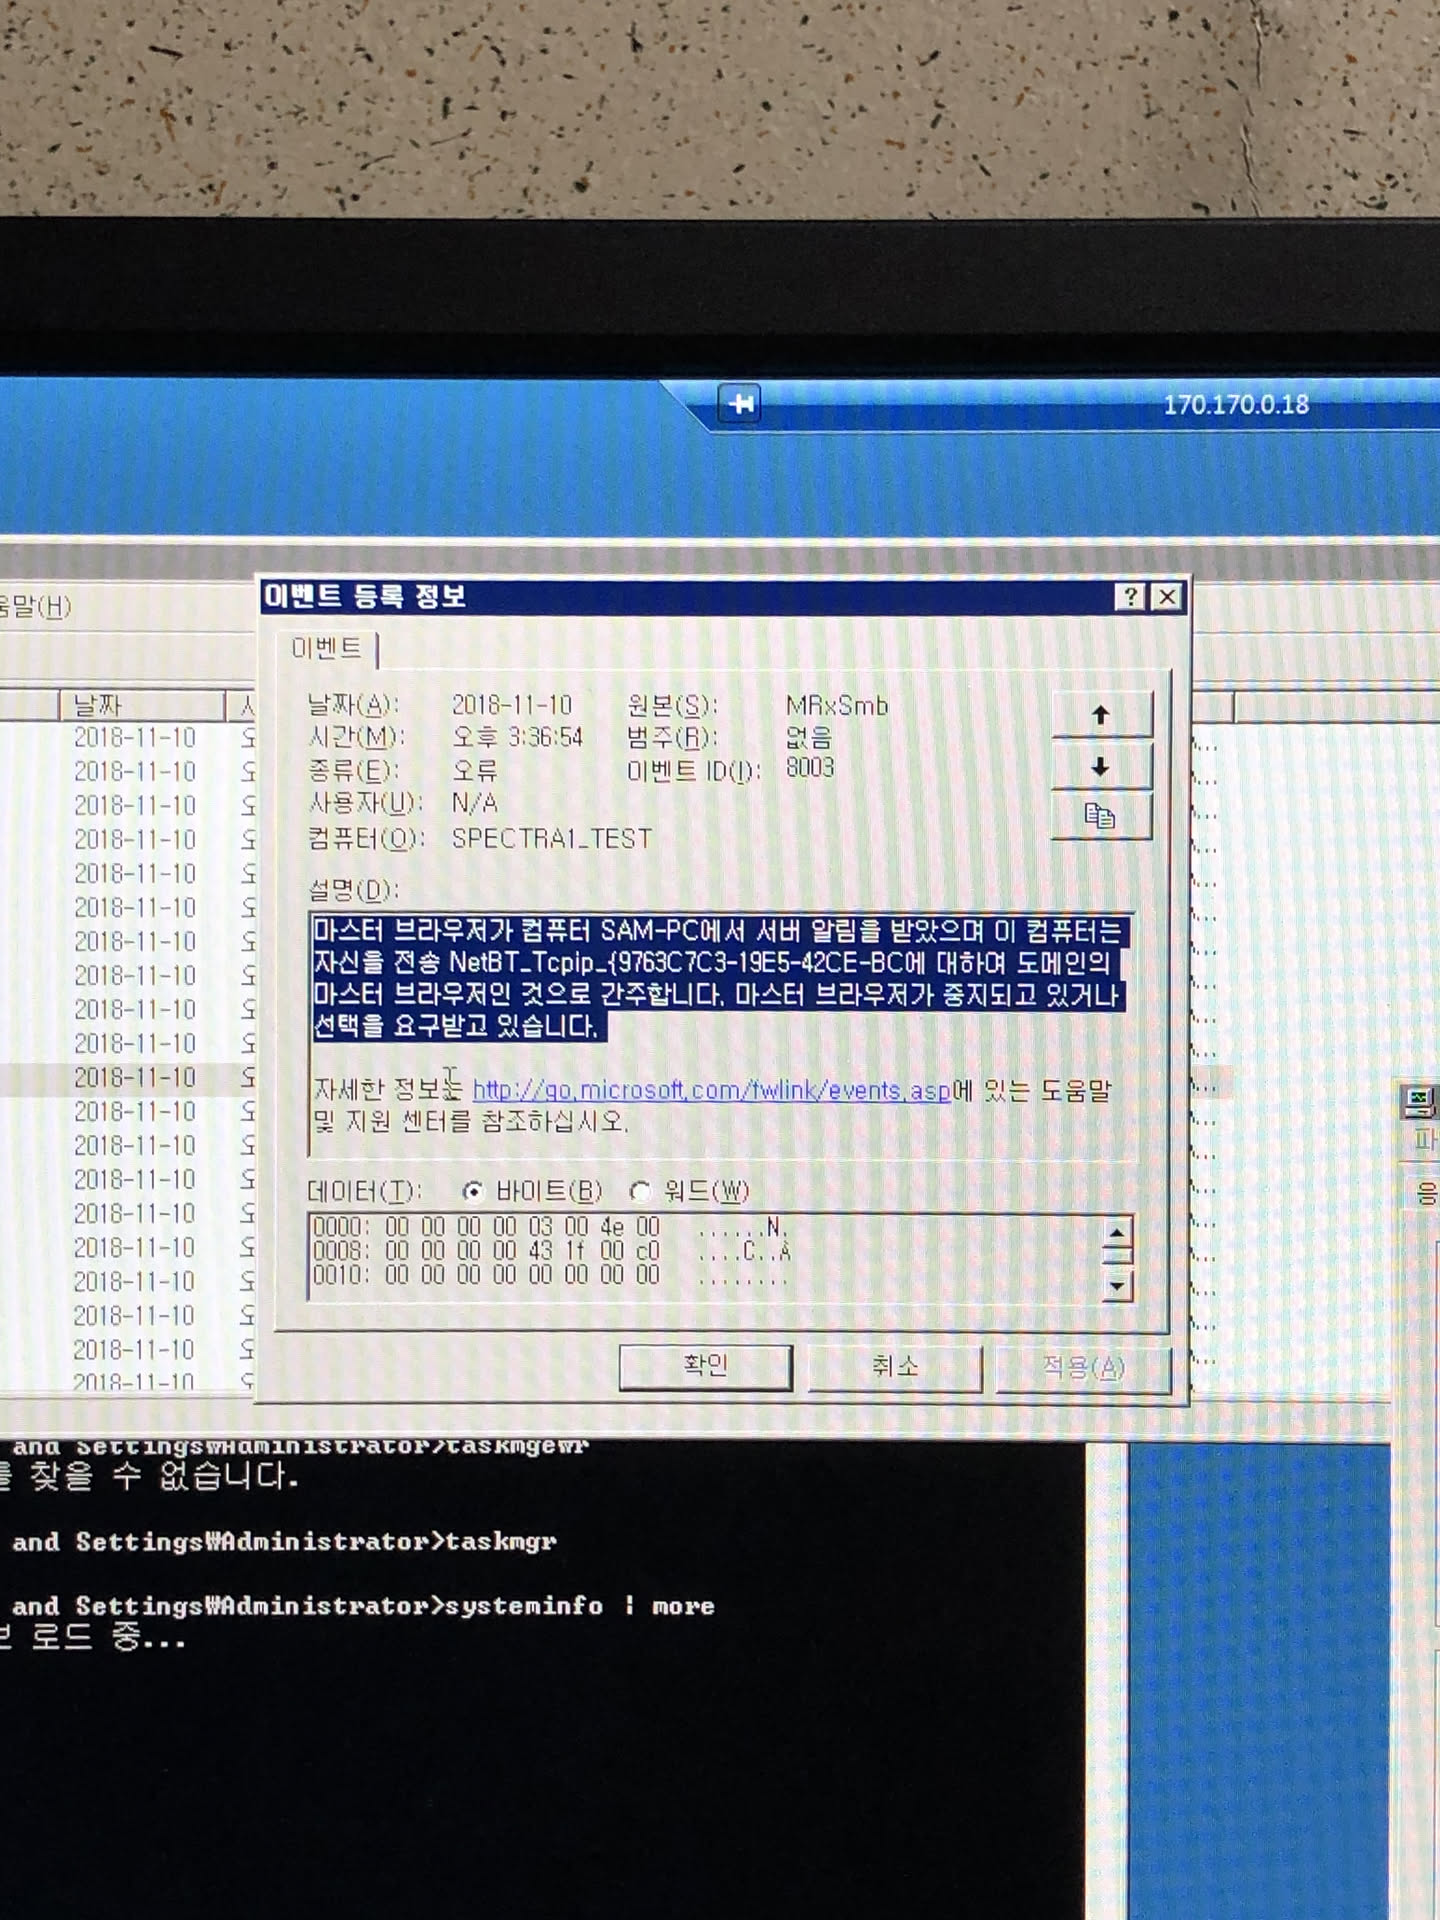Open the go.microsoft.com events.asp link

(x=710, y=1090)
